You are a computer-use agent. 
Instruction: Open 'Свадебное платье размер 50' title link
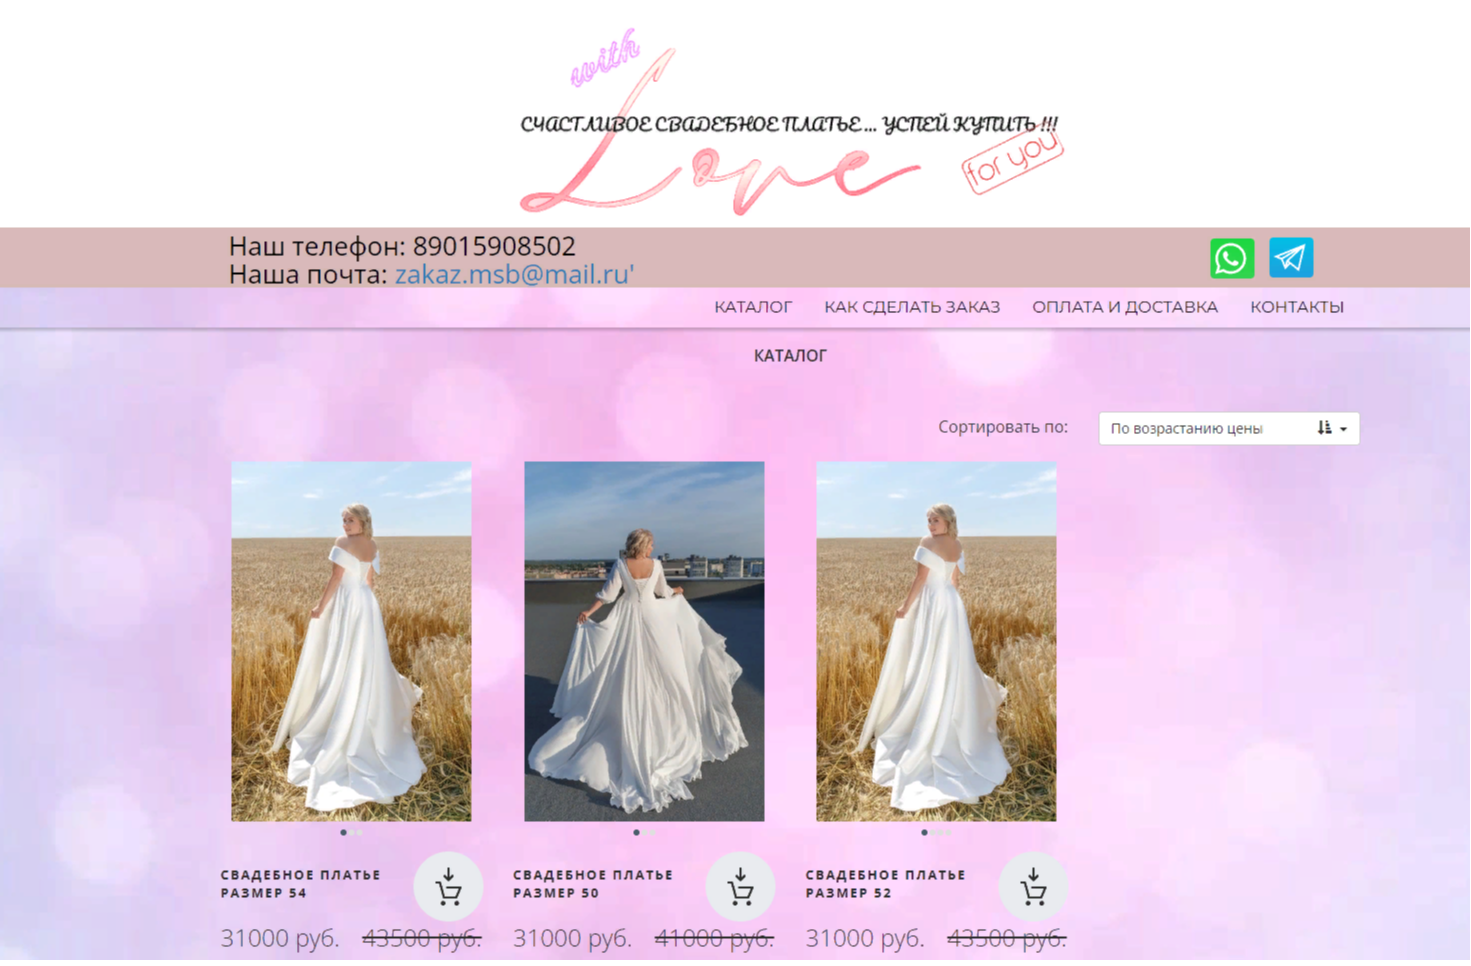(x=592, y=884)
